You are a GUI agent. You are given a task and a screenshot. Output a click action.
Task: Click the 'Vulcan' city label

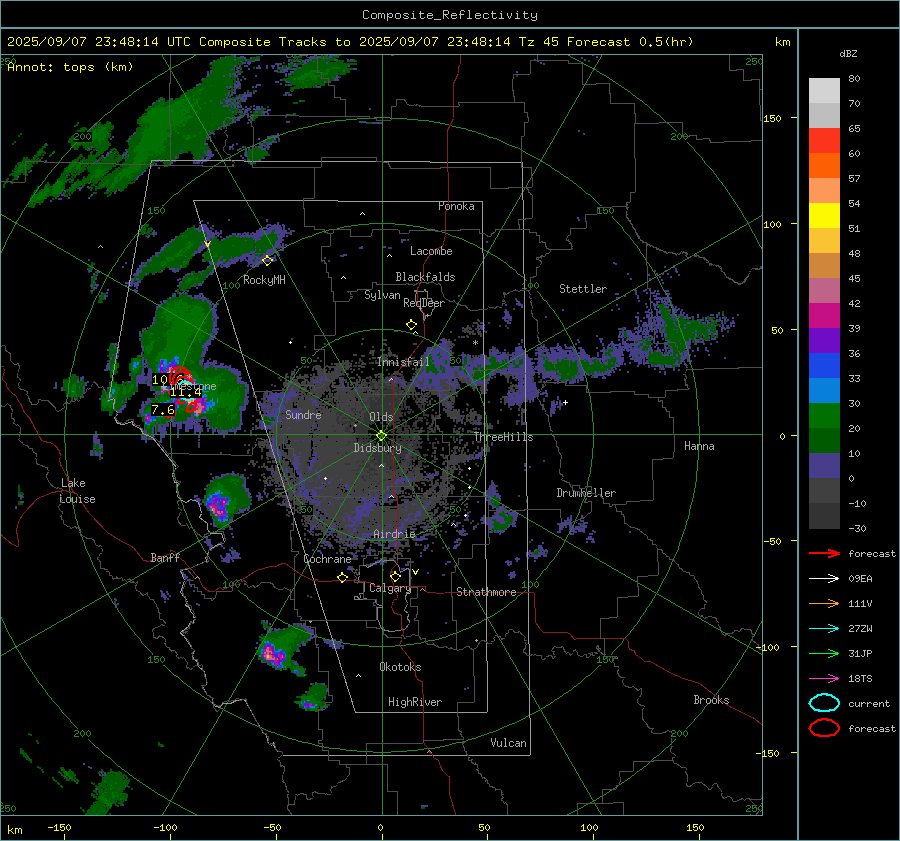(x=509, y=743)
